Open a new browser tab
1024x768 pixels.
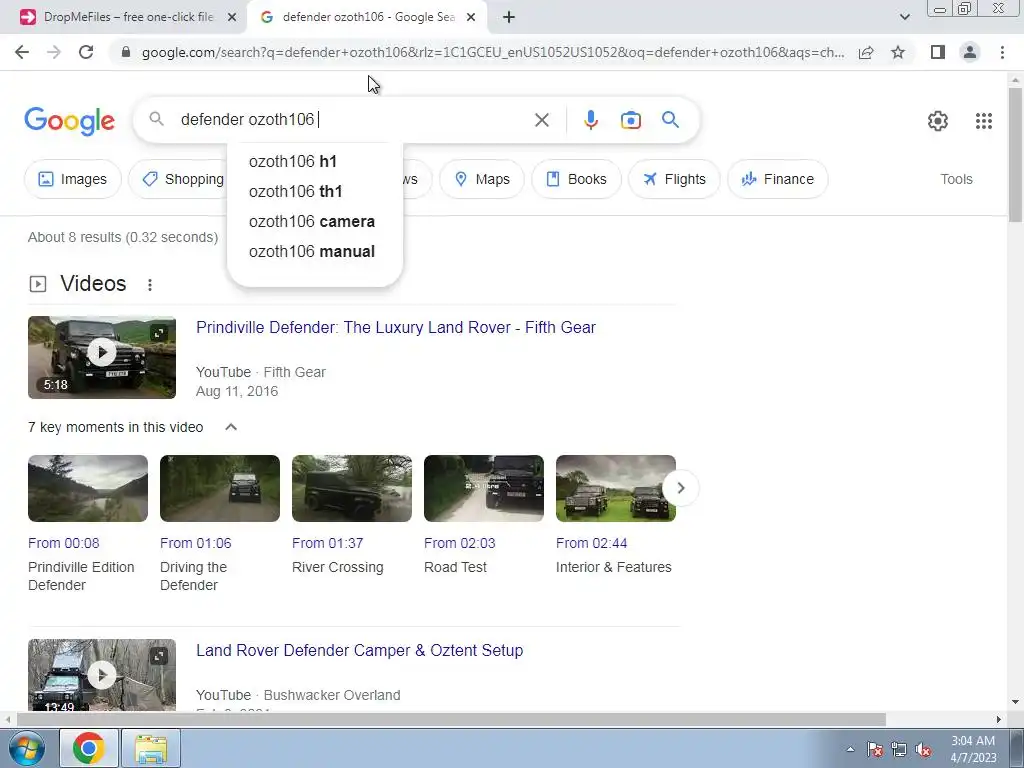point(509,18)
